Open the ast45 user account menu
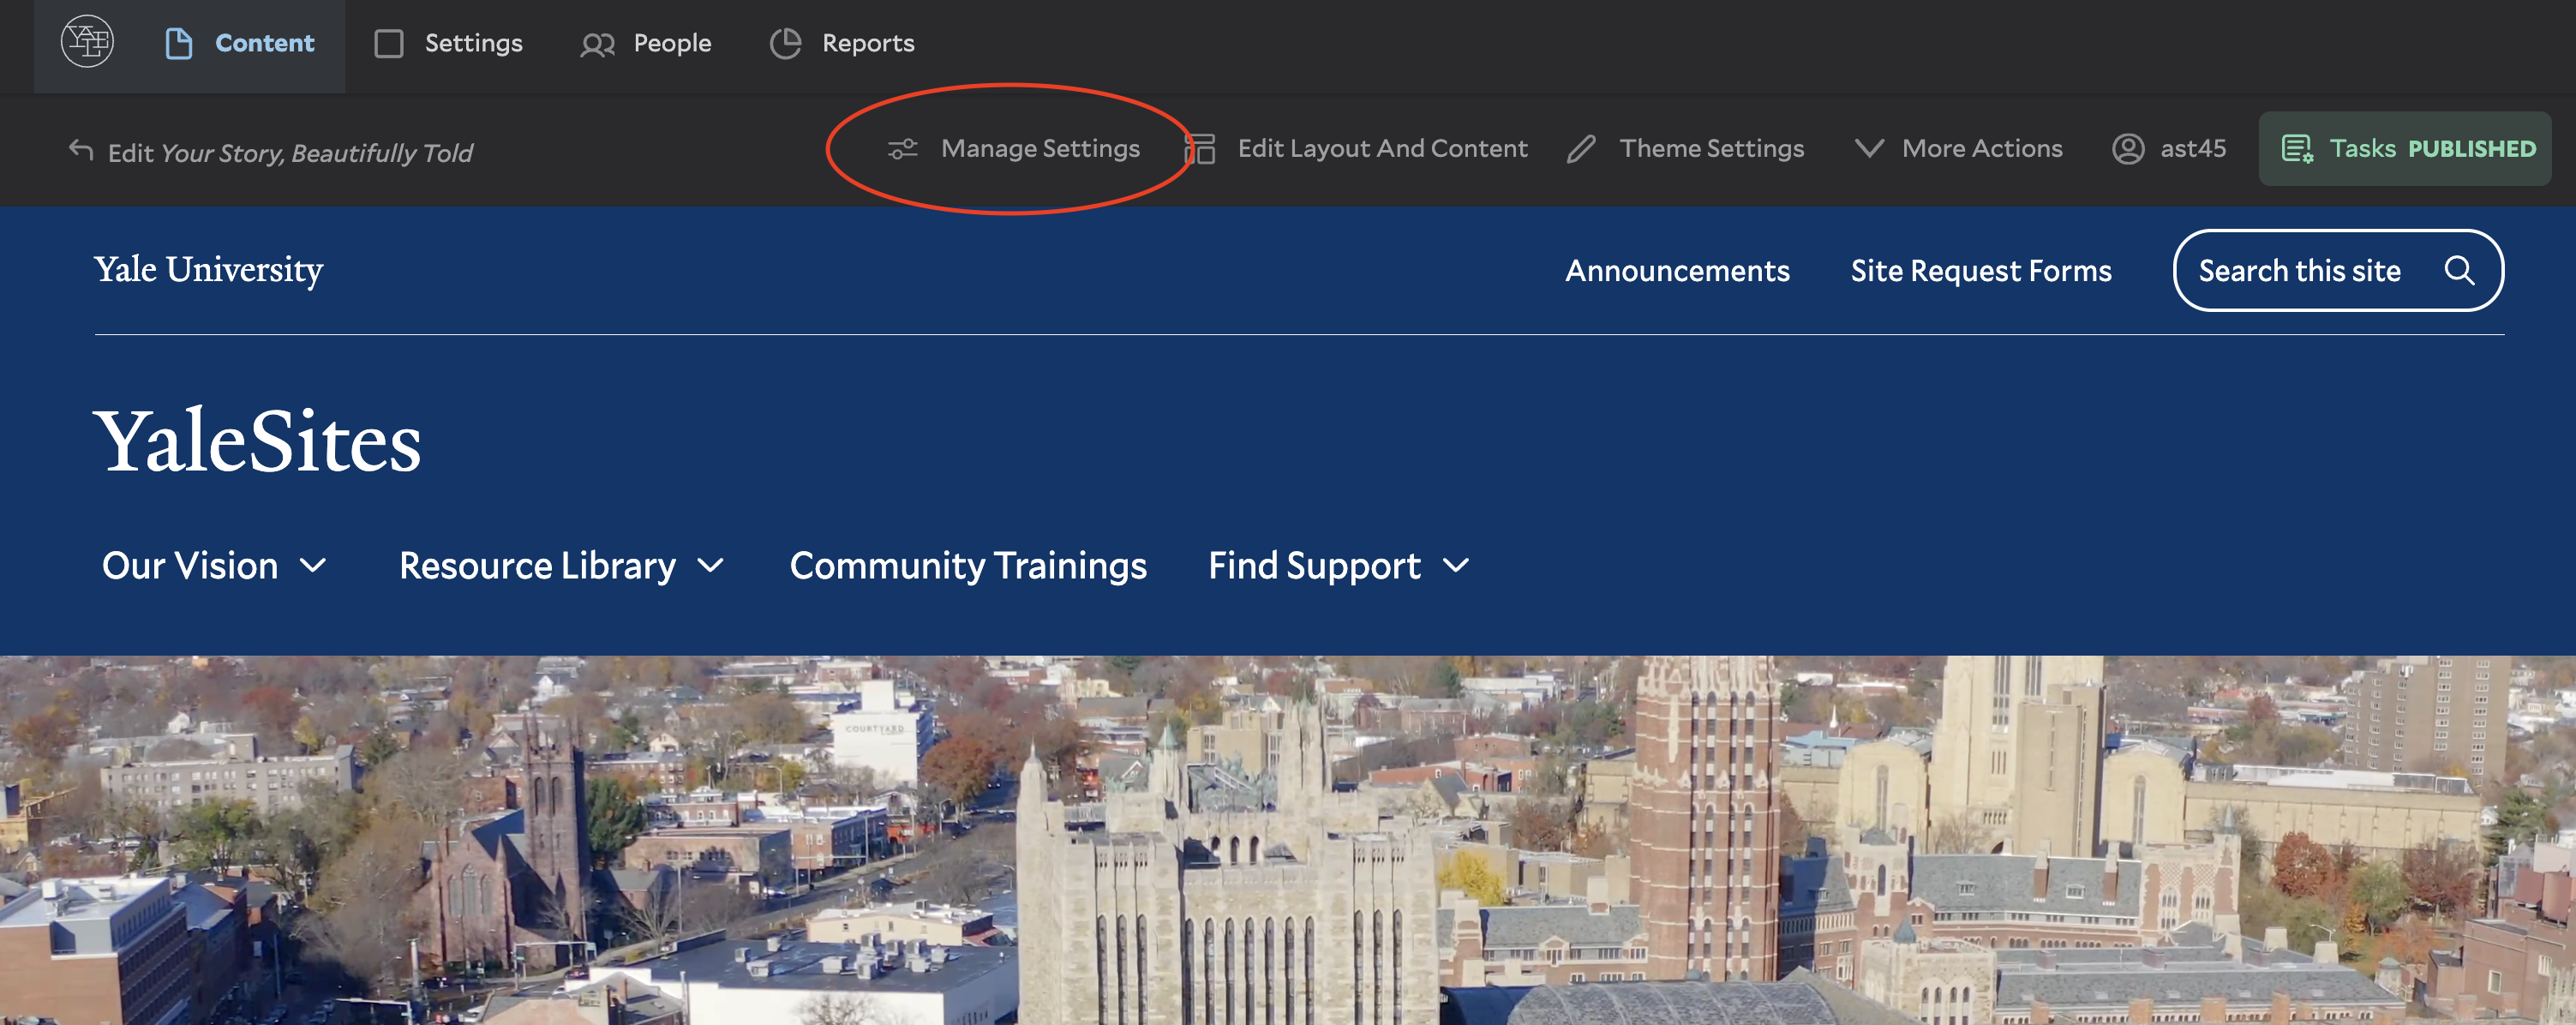The width and height of the screenshot is (2576, 1025). (2169, 149)
